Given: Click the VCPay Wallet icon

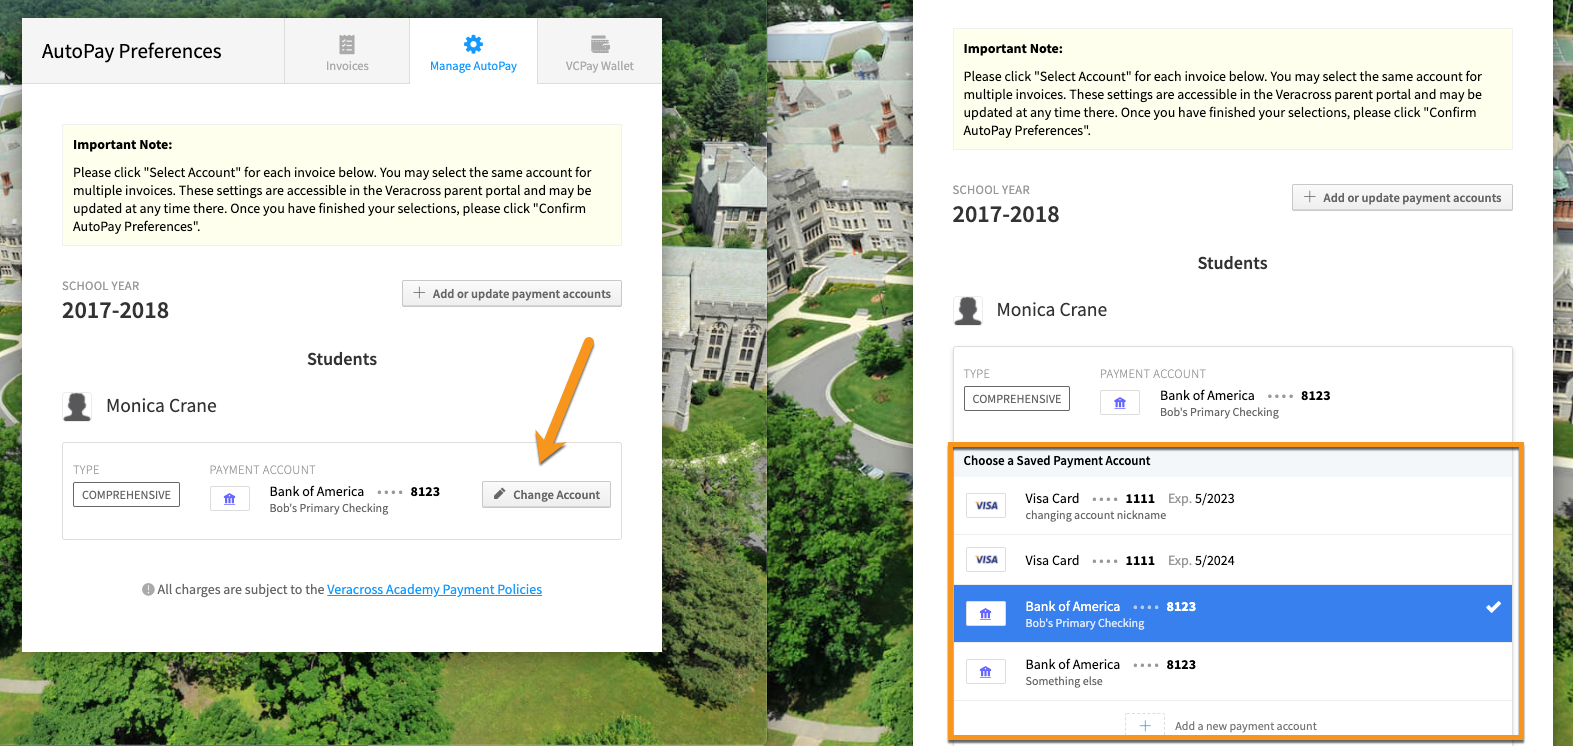Looking at the screenshot, I should (600, 44).
